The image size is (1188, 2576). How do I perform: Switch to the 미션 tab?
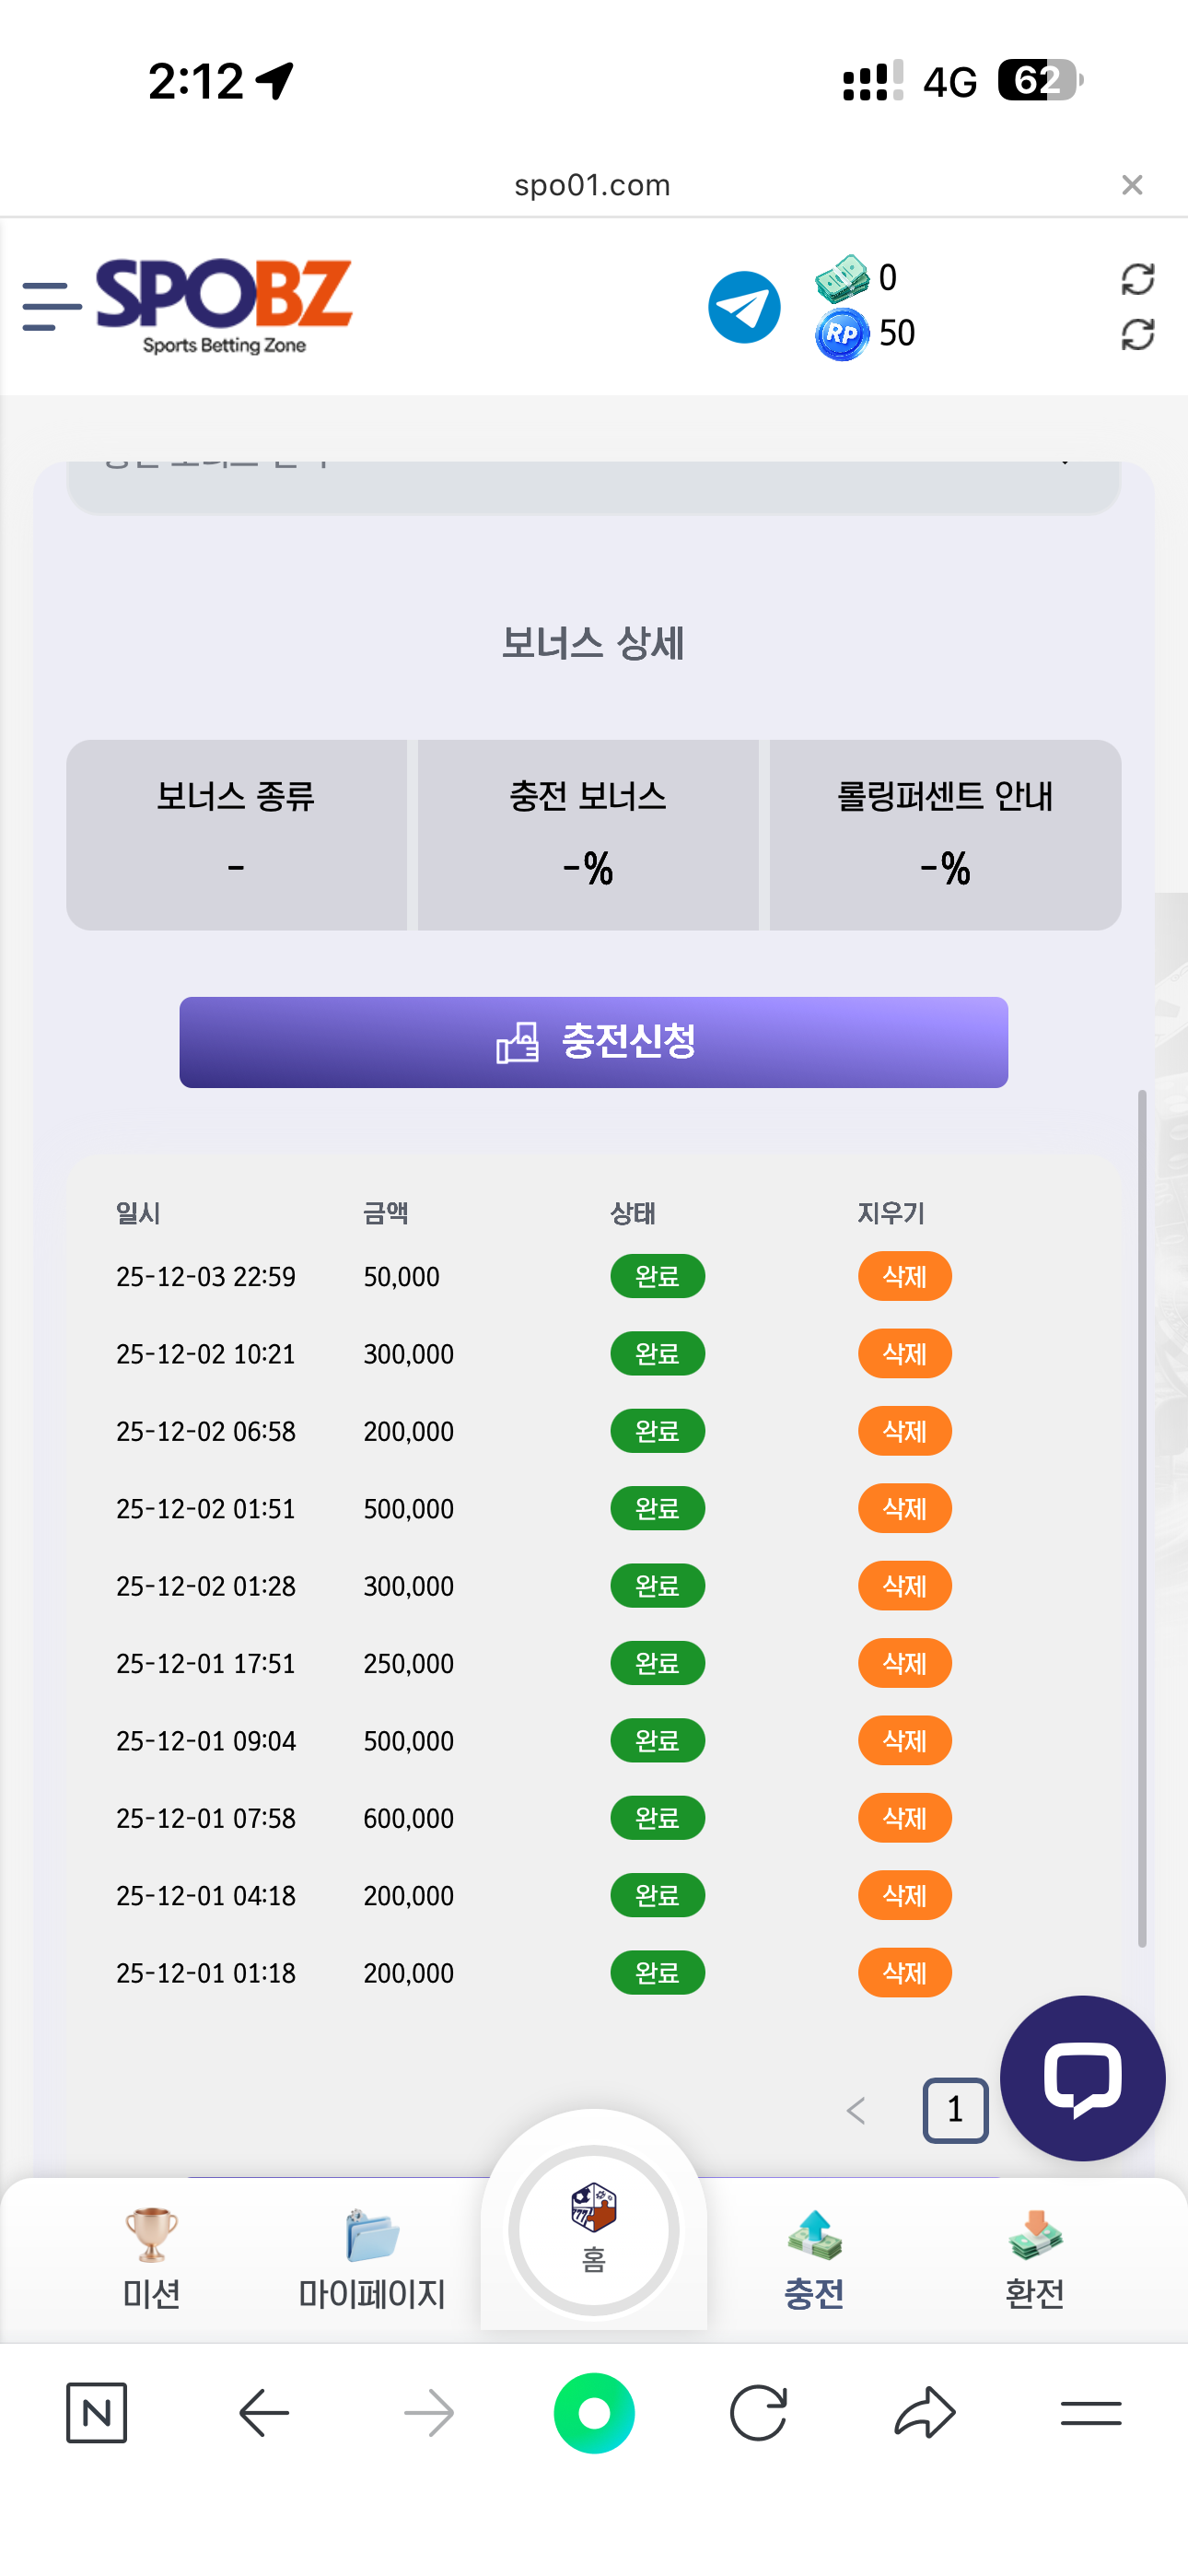(x=151, y=2258)
